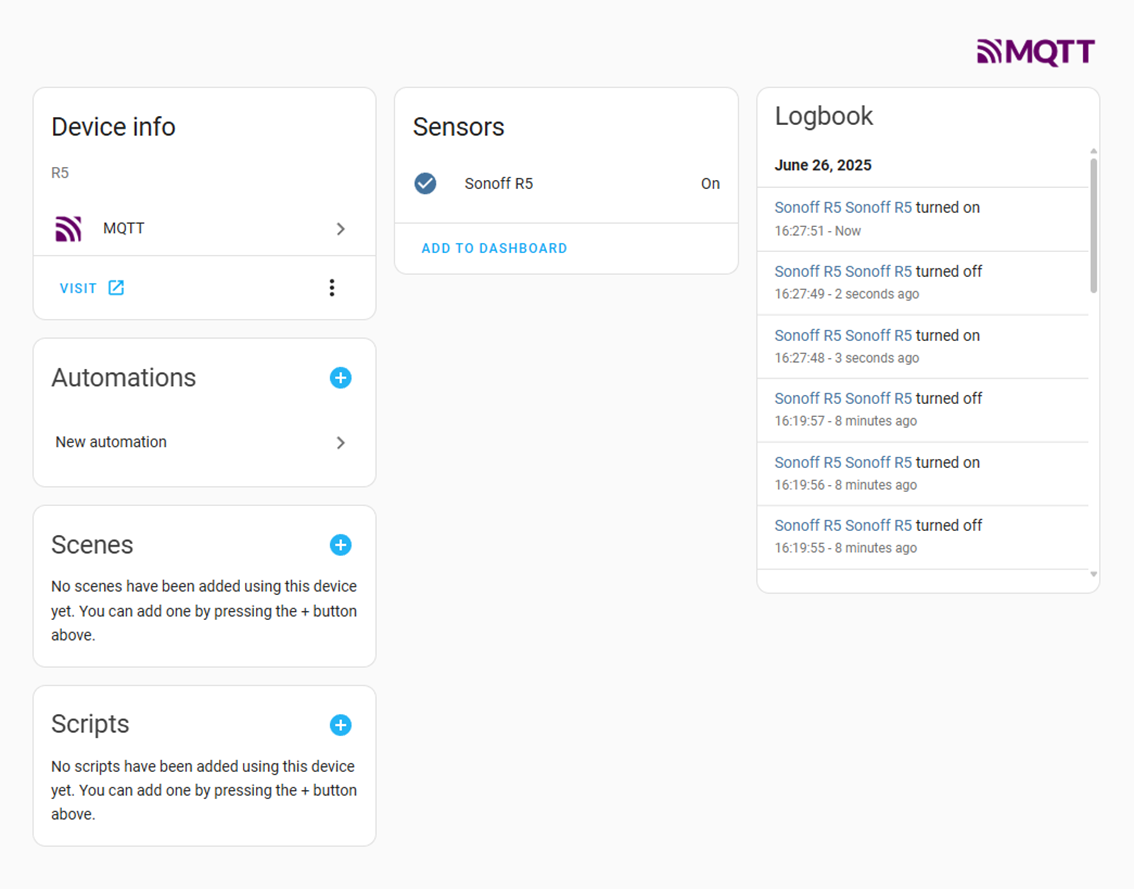Click the Logbook scroll down arrow

tap(1093, 575)
